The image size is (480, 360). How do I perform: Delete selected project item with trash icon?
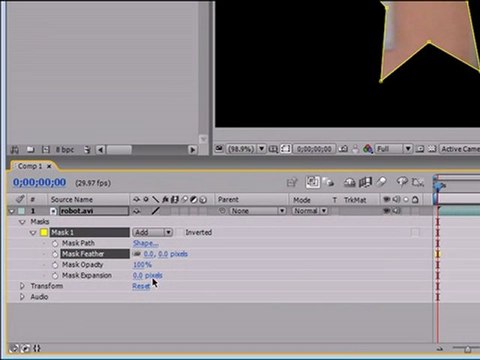coord(87,150)
